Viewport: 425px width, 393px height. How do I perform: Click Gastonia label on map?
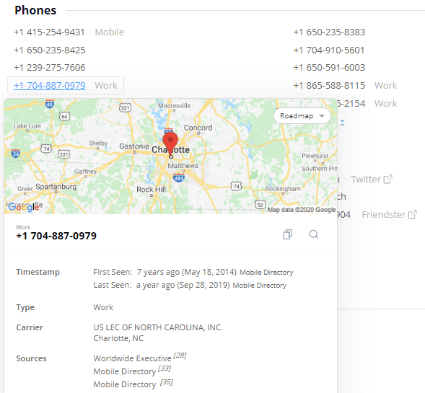tap(134, 146)
